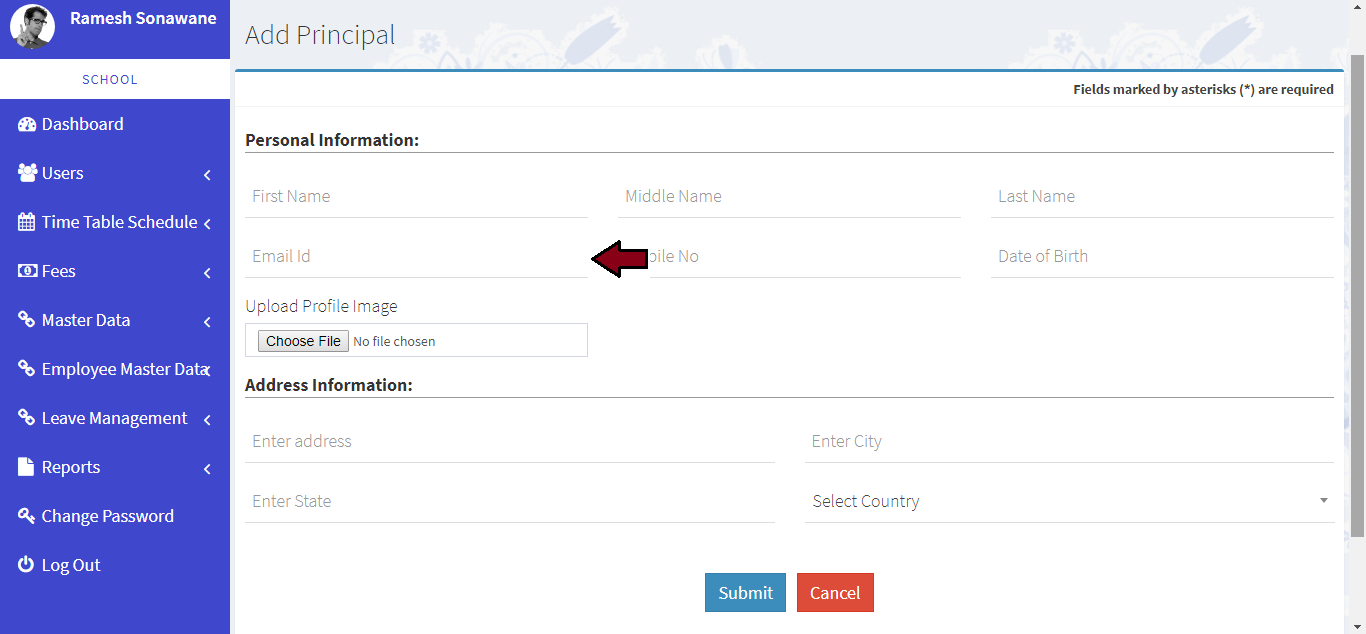Click the page vertical scrollbar
1366x634 pixels.
click(x=1357, y=300)
